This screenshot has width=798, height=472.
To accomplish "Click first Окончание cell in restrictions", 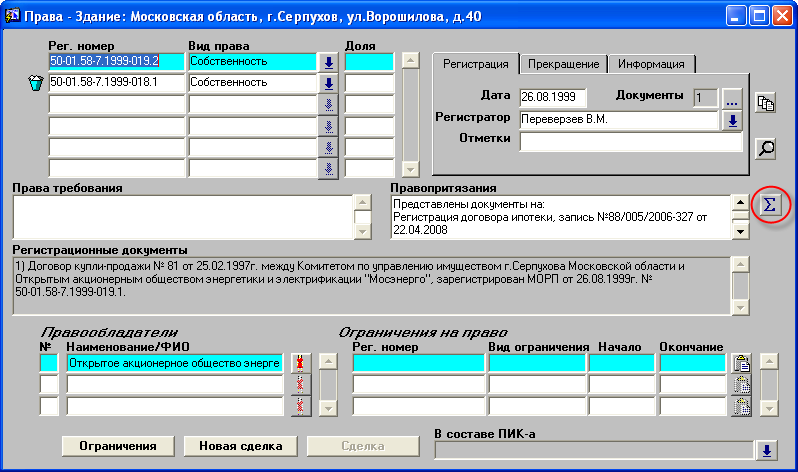I will (692, 363).
